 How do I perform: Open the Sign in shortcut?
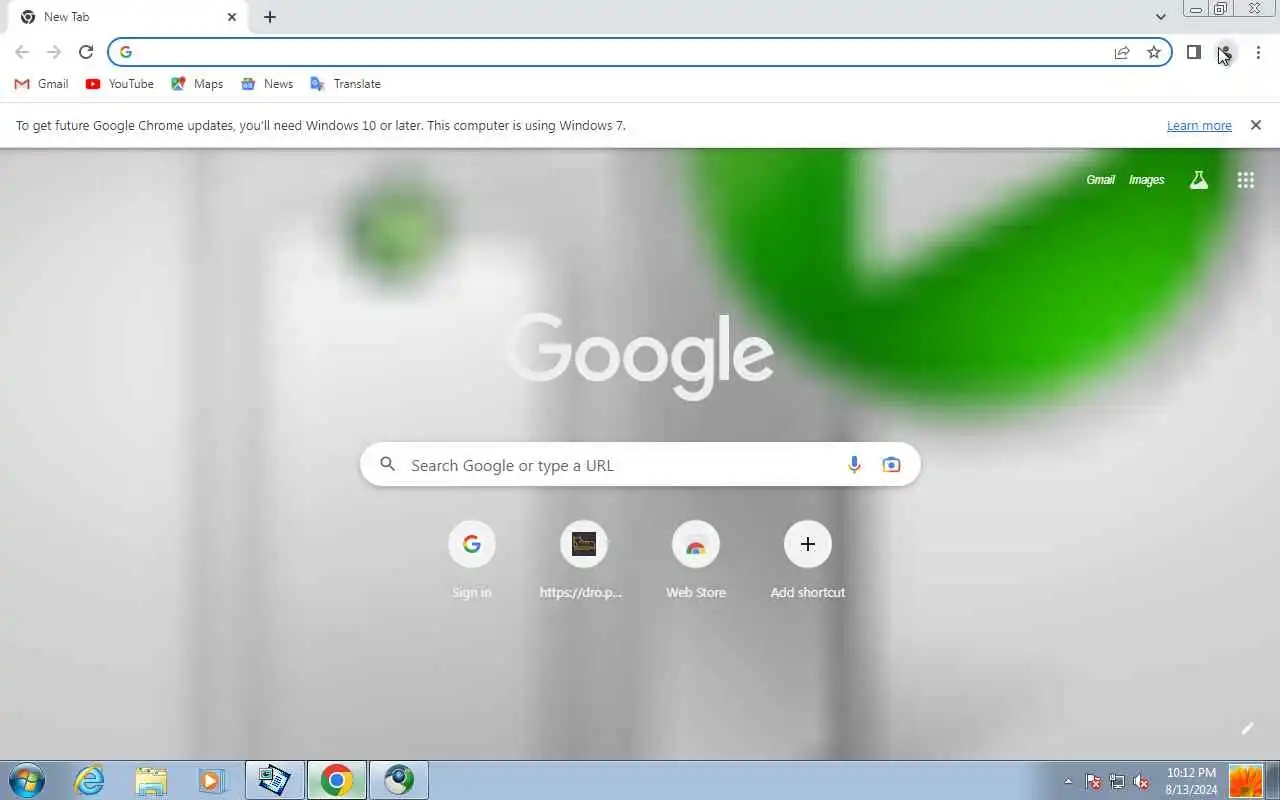pyautogui.click(x=472, y=560)
